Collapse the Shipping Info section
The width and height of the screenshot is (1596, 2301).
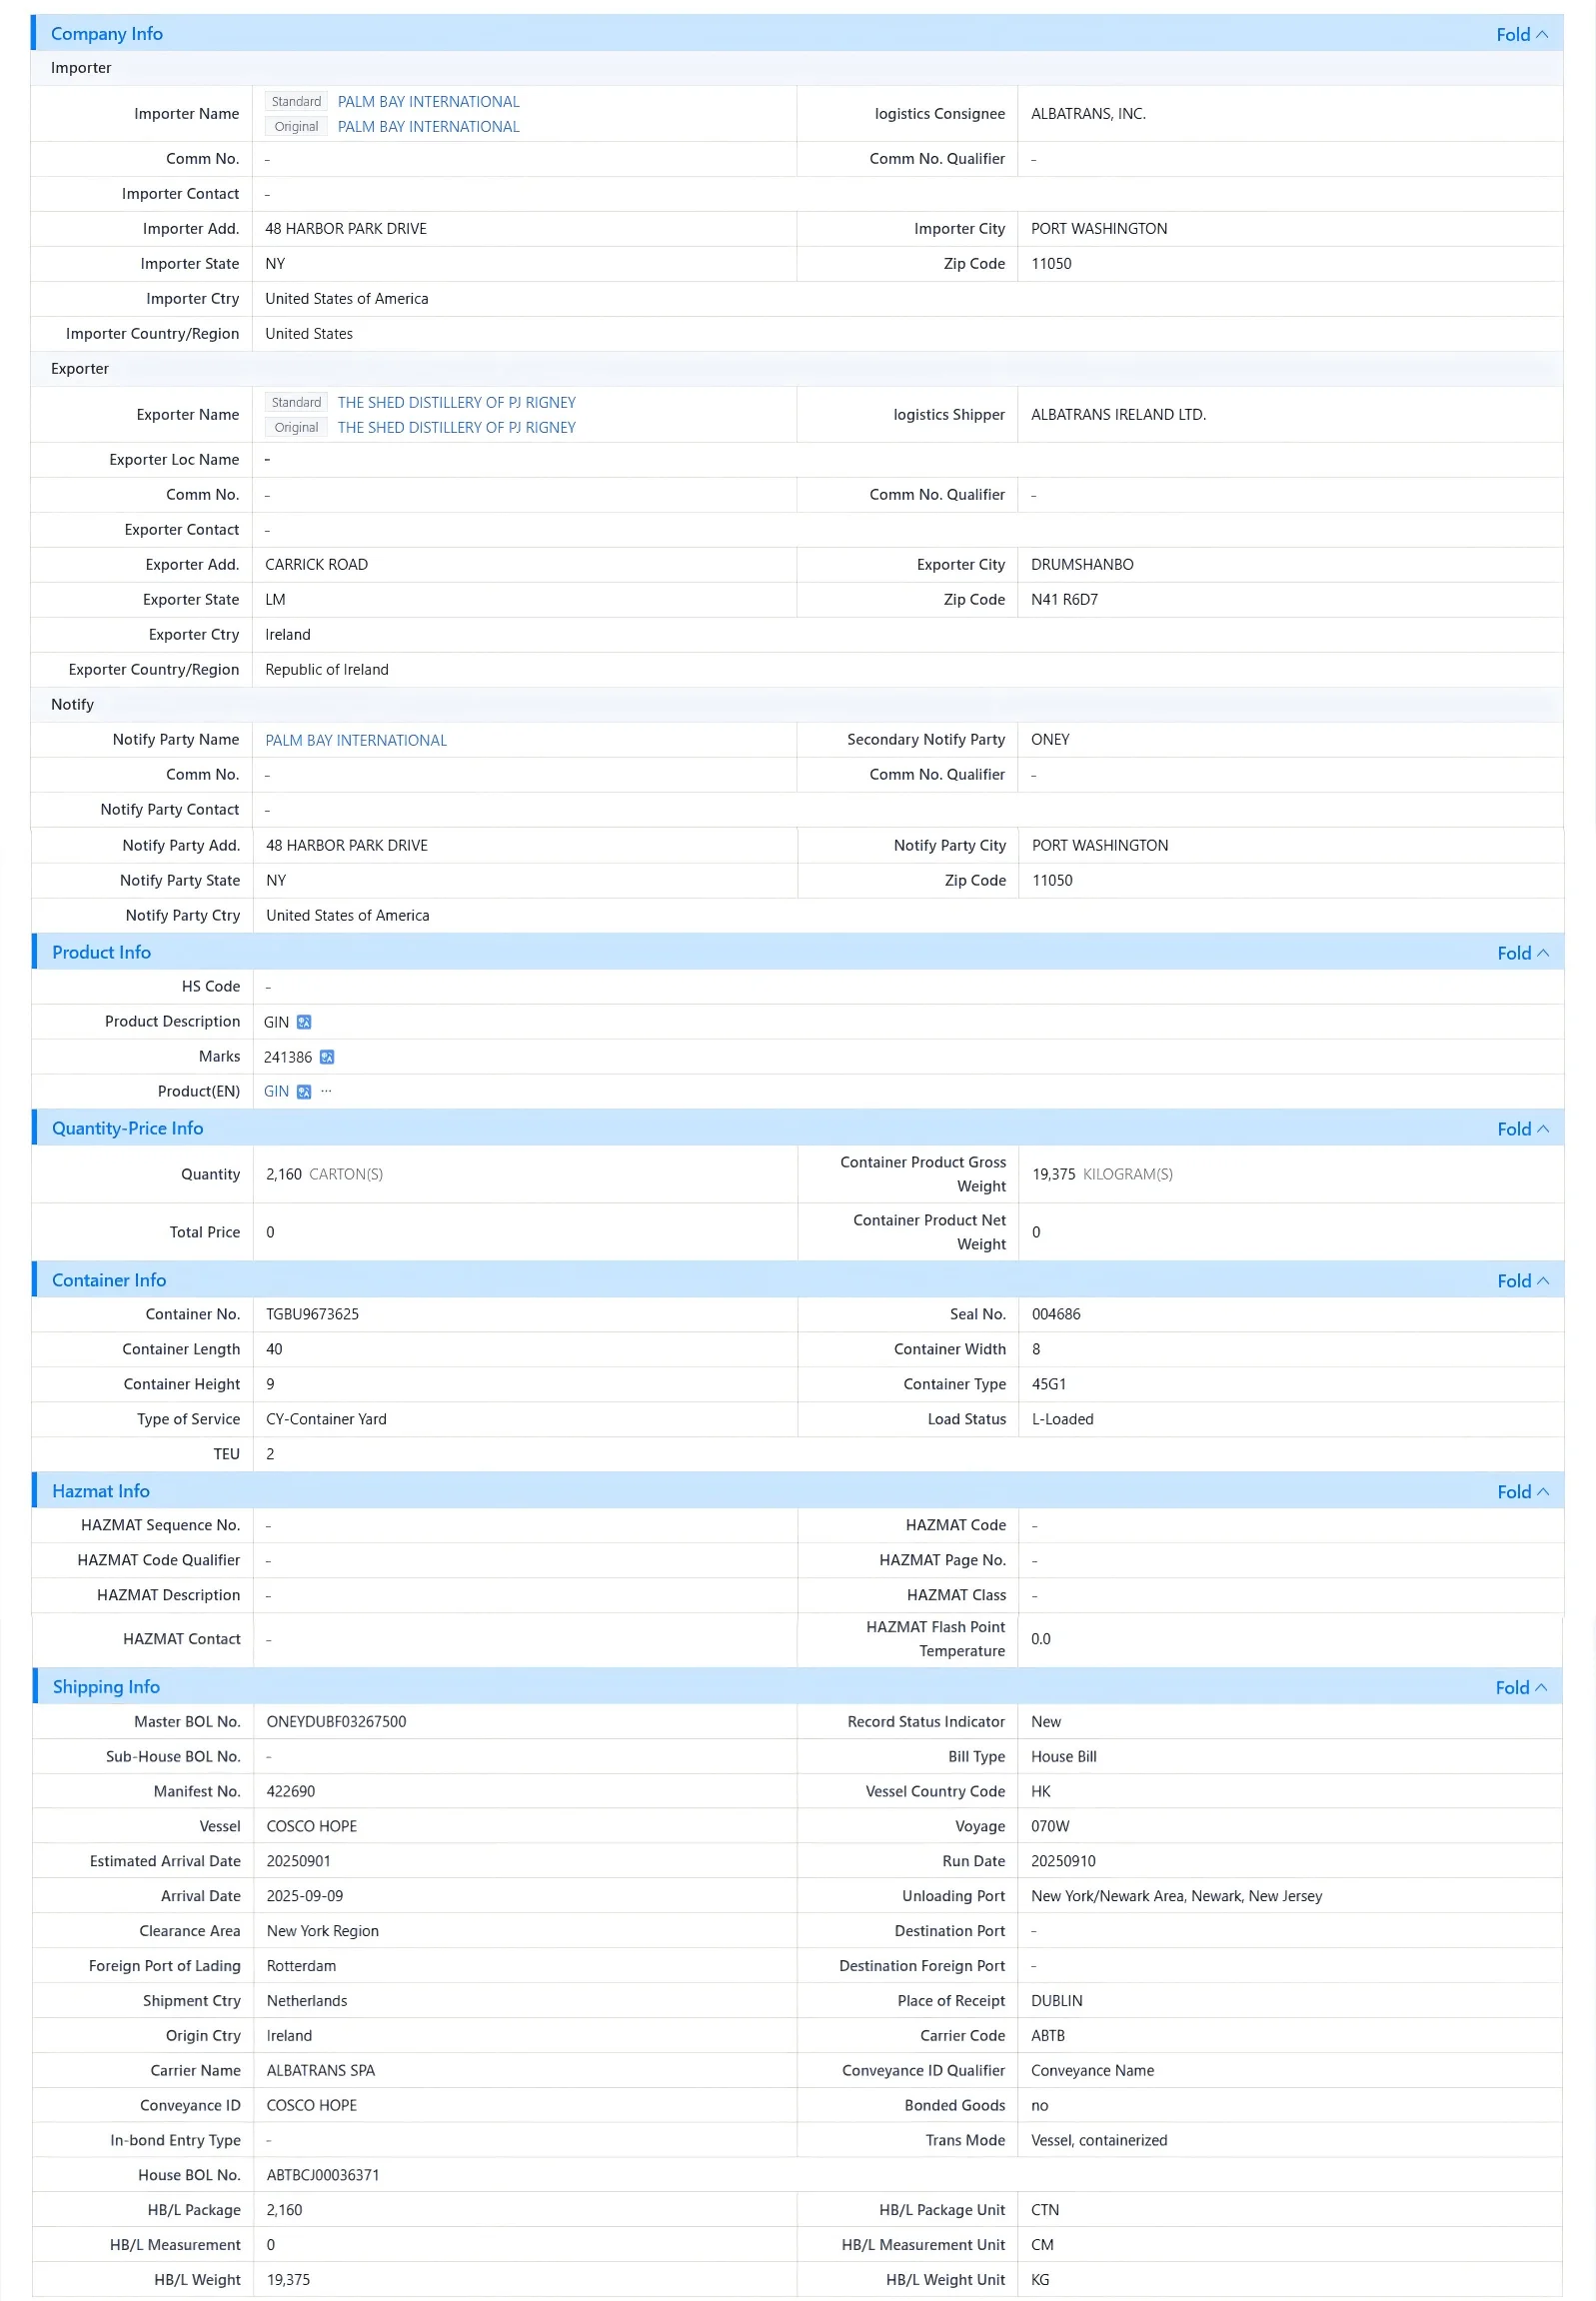(x=1520, y=1688)
